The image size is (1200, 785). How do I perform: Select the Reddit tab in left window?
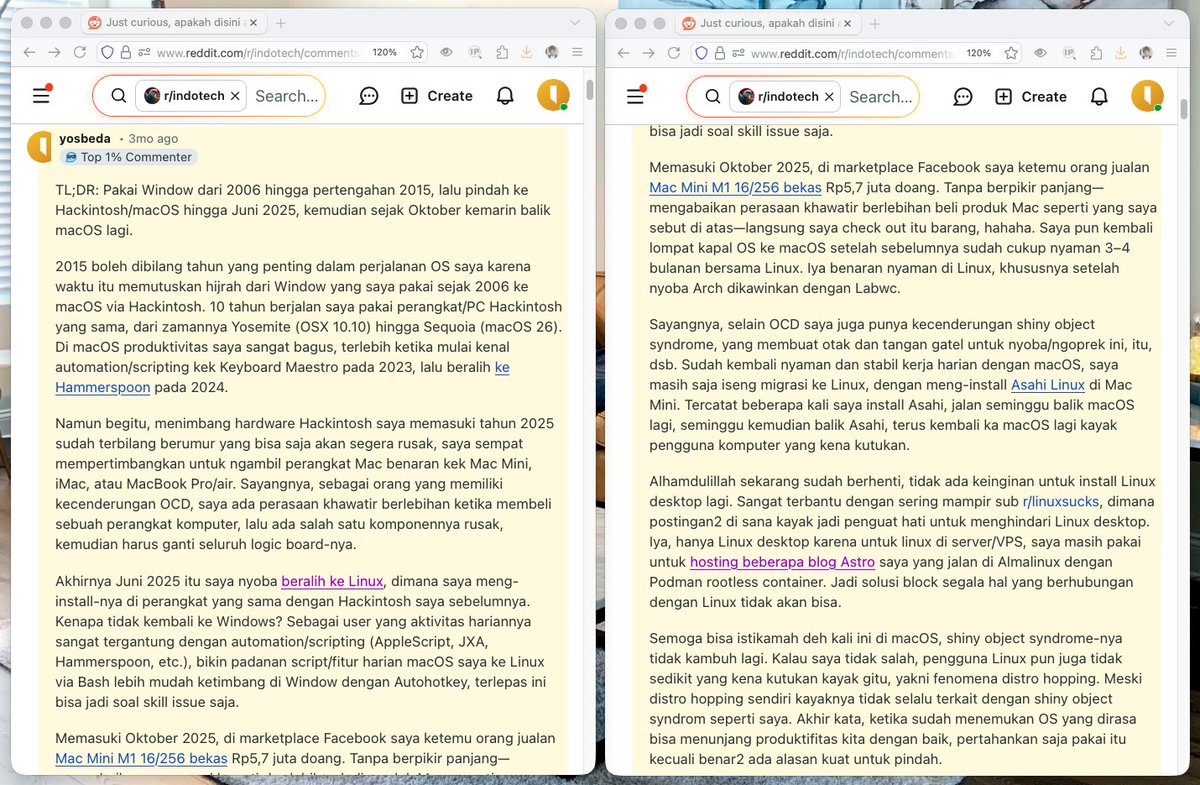pos(174,22)
